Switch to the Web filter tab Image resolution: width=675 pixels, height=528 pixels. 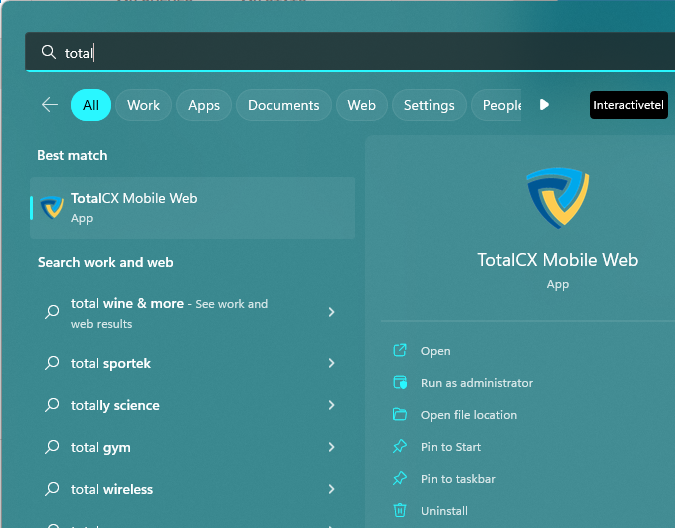pyautogui.click(x=362, y=105)
